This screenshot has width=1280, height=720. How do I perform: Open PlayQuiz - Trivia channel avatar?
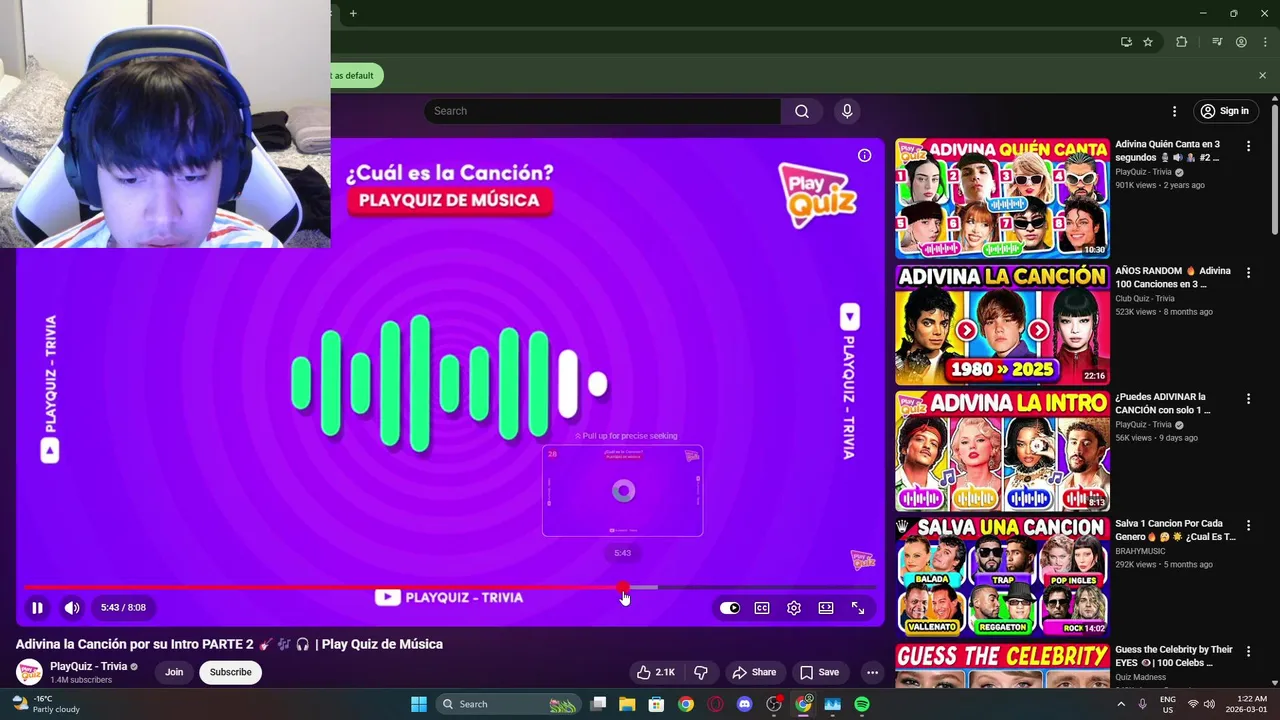[x=30, y=672]
